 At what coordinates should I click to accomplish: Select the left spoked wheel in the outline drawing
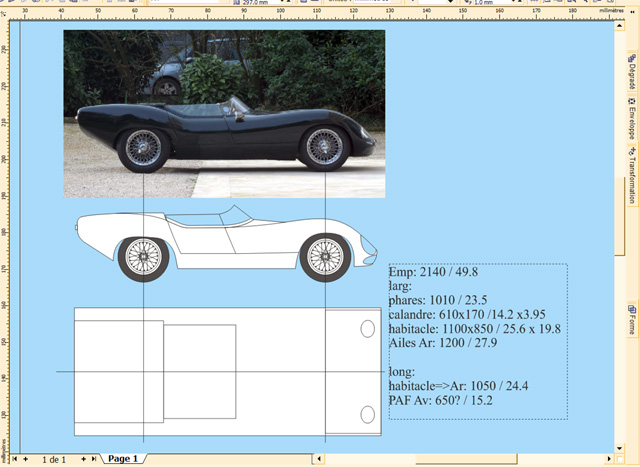pyautogui.click(x=139, y=257)
